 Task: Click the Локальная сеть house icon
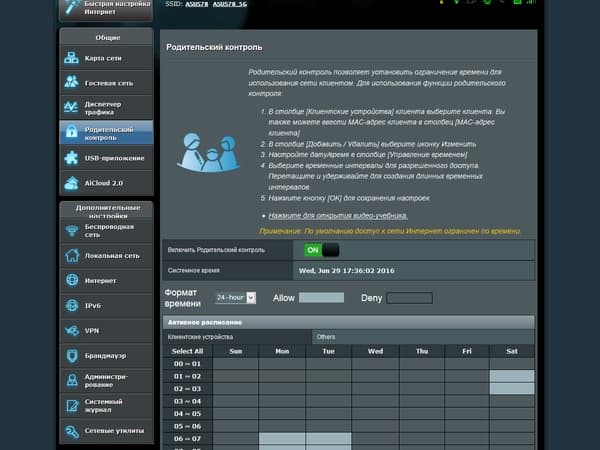click(72, 255)
